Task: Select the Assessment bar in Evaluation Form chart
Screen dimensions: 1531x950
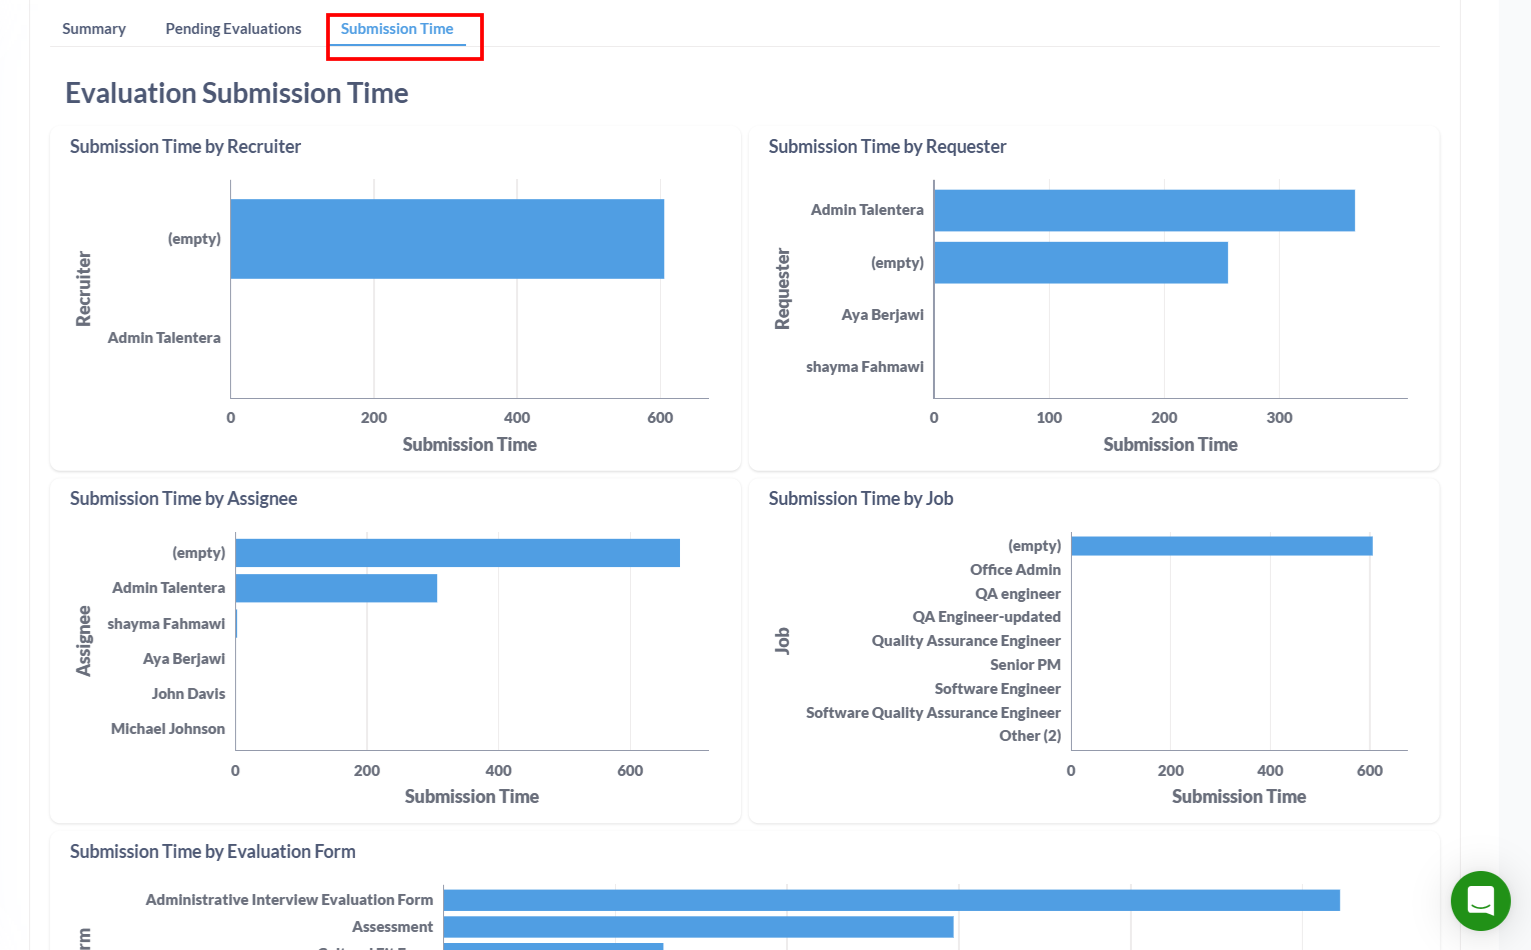Action: 698,927
